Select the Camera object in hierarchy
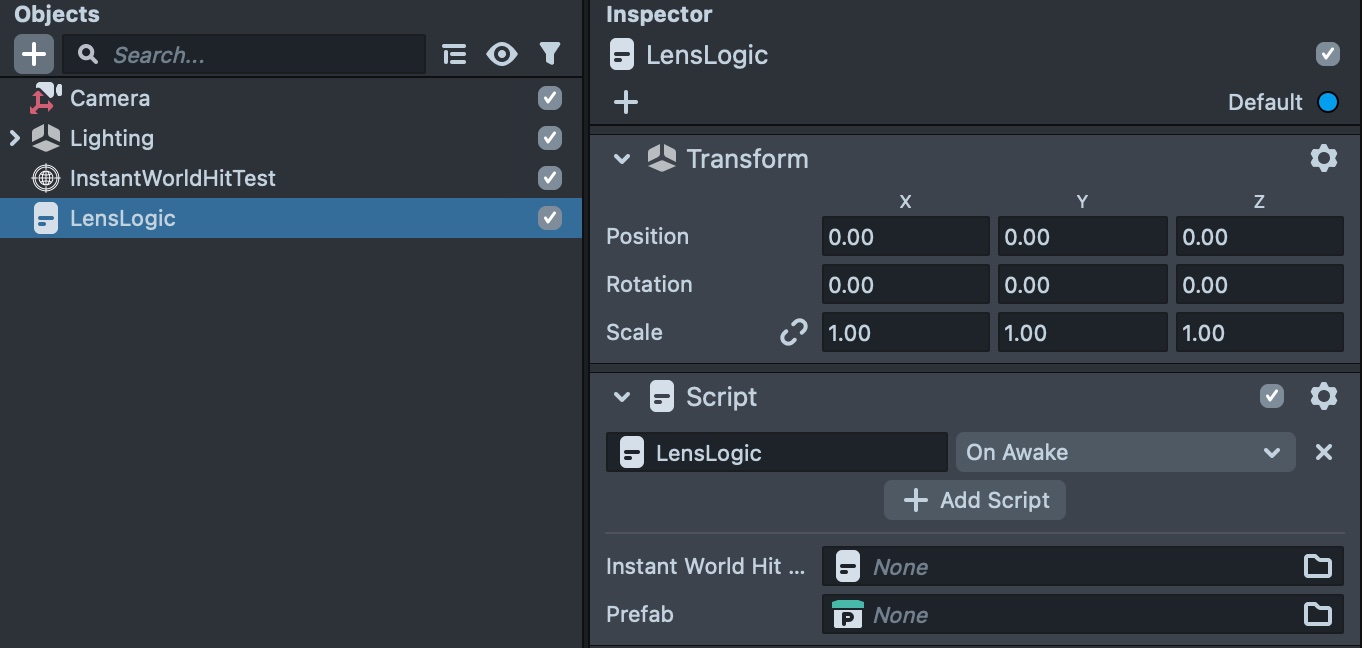1362x648 pixels. 110,98
